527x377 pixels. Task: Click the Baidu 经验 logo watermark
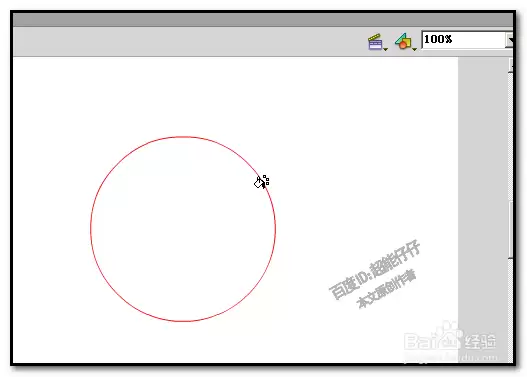click(450, 339)
